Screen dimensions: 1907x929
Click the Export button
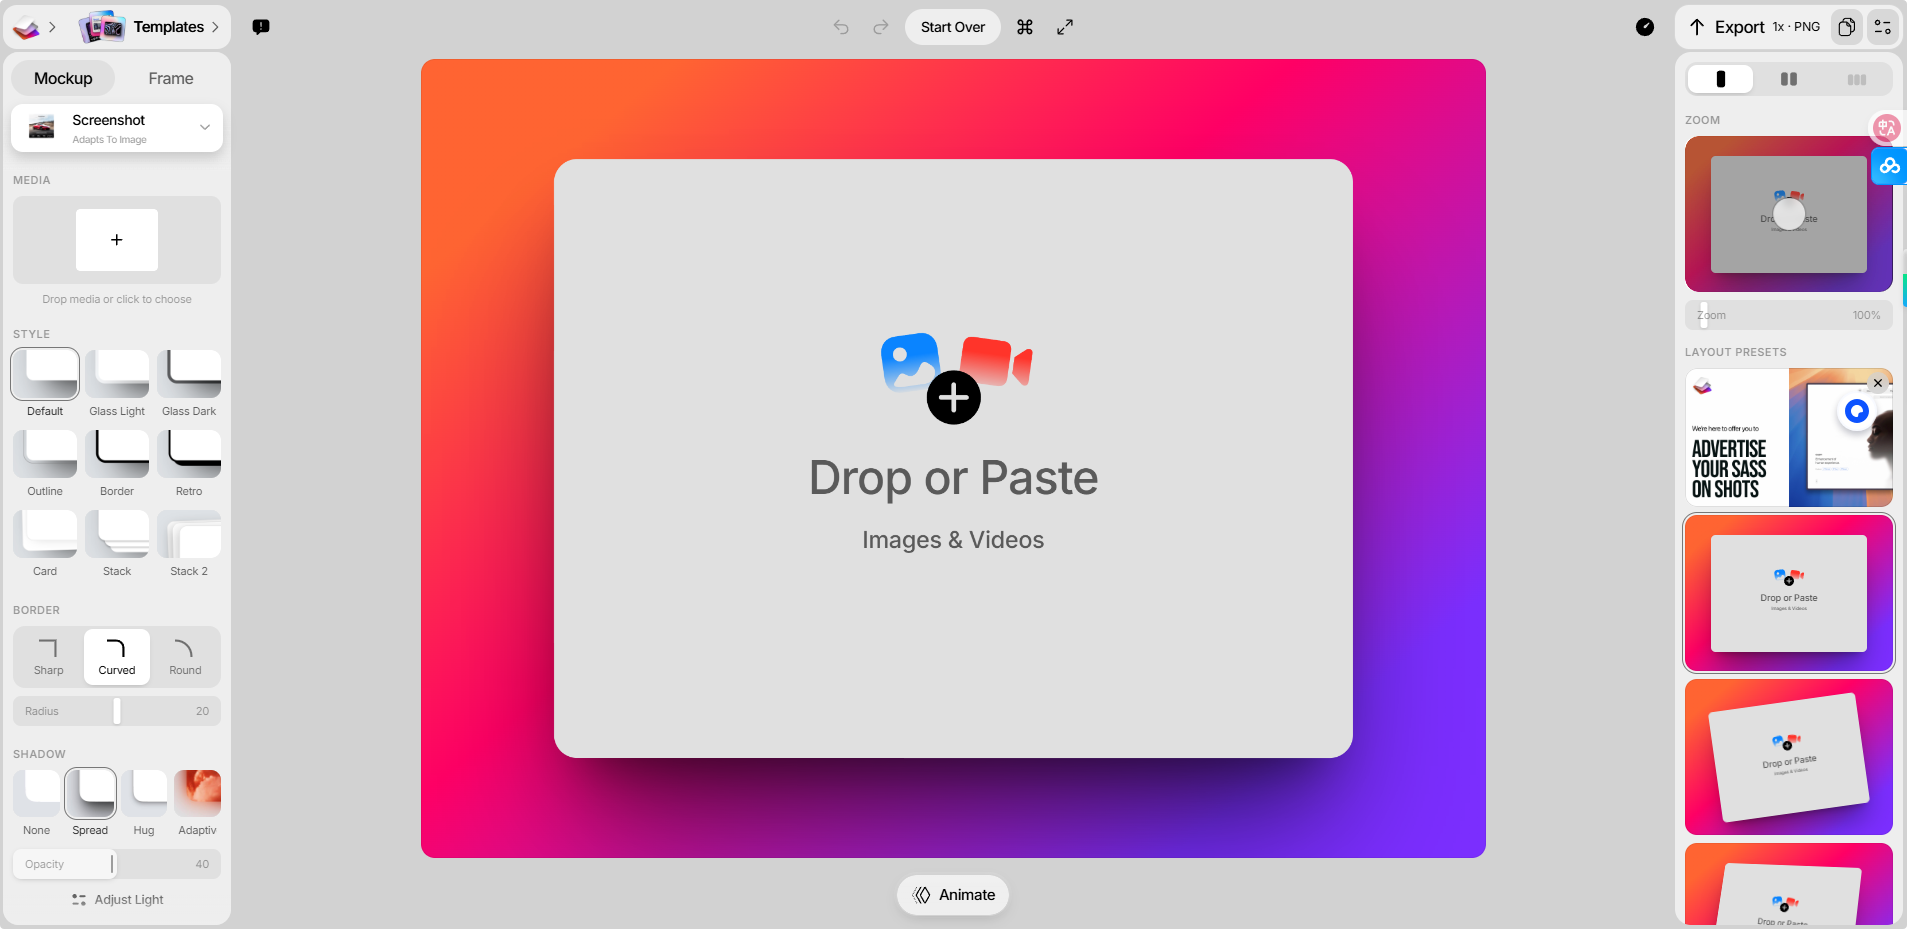[1727, 27]
